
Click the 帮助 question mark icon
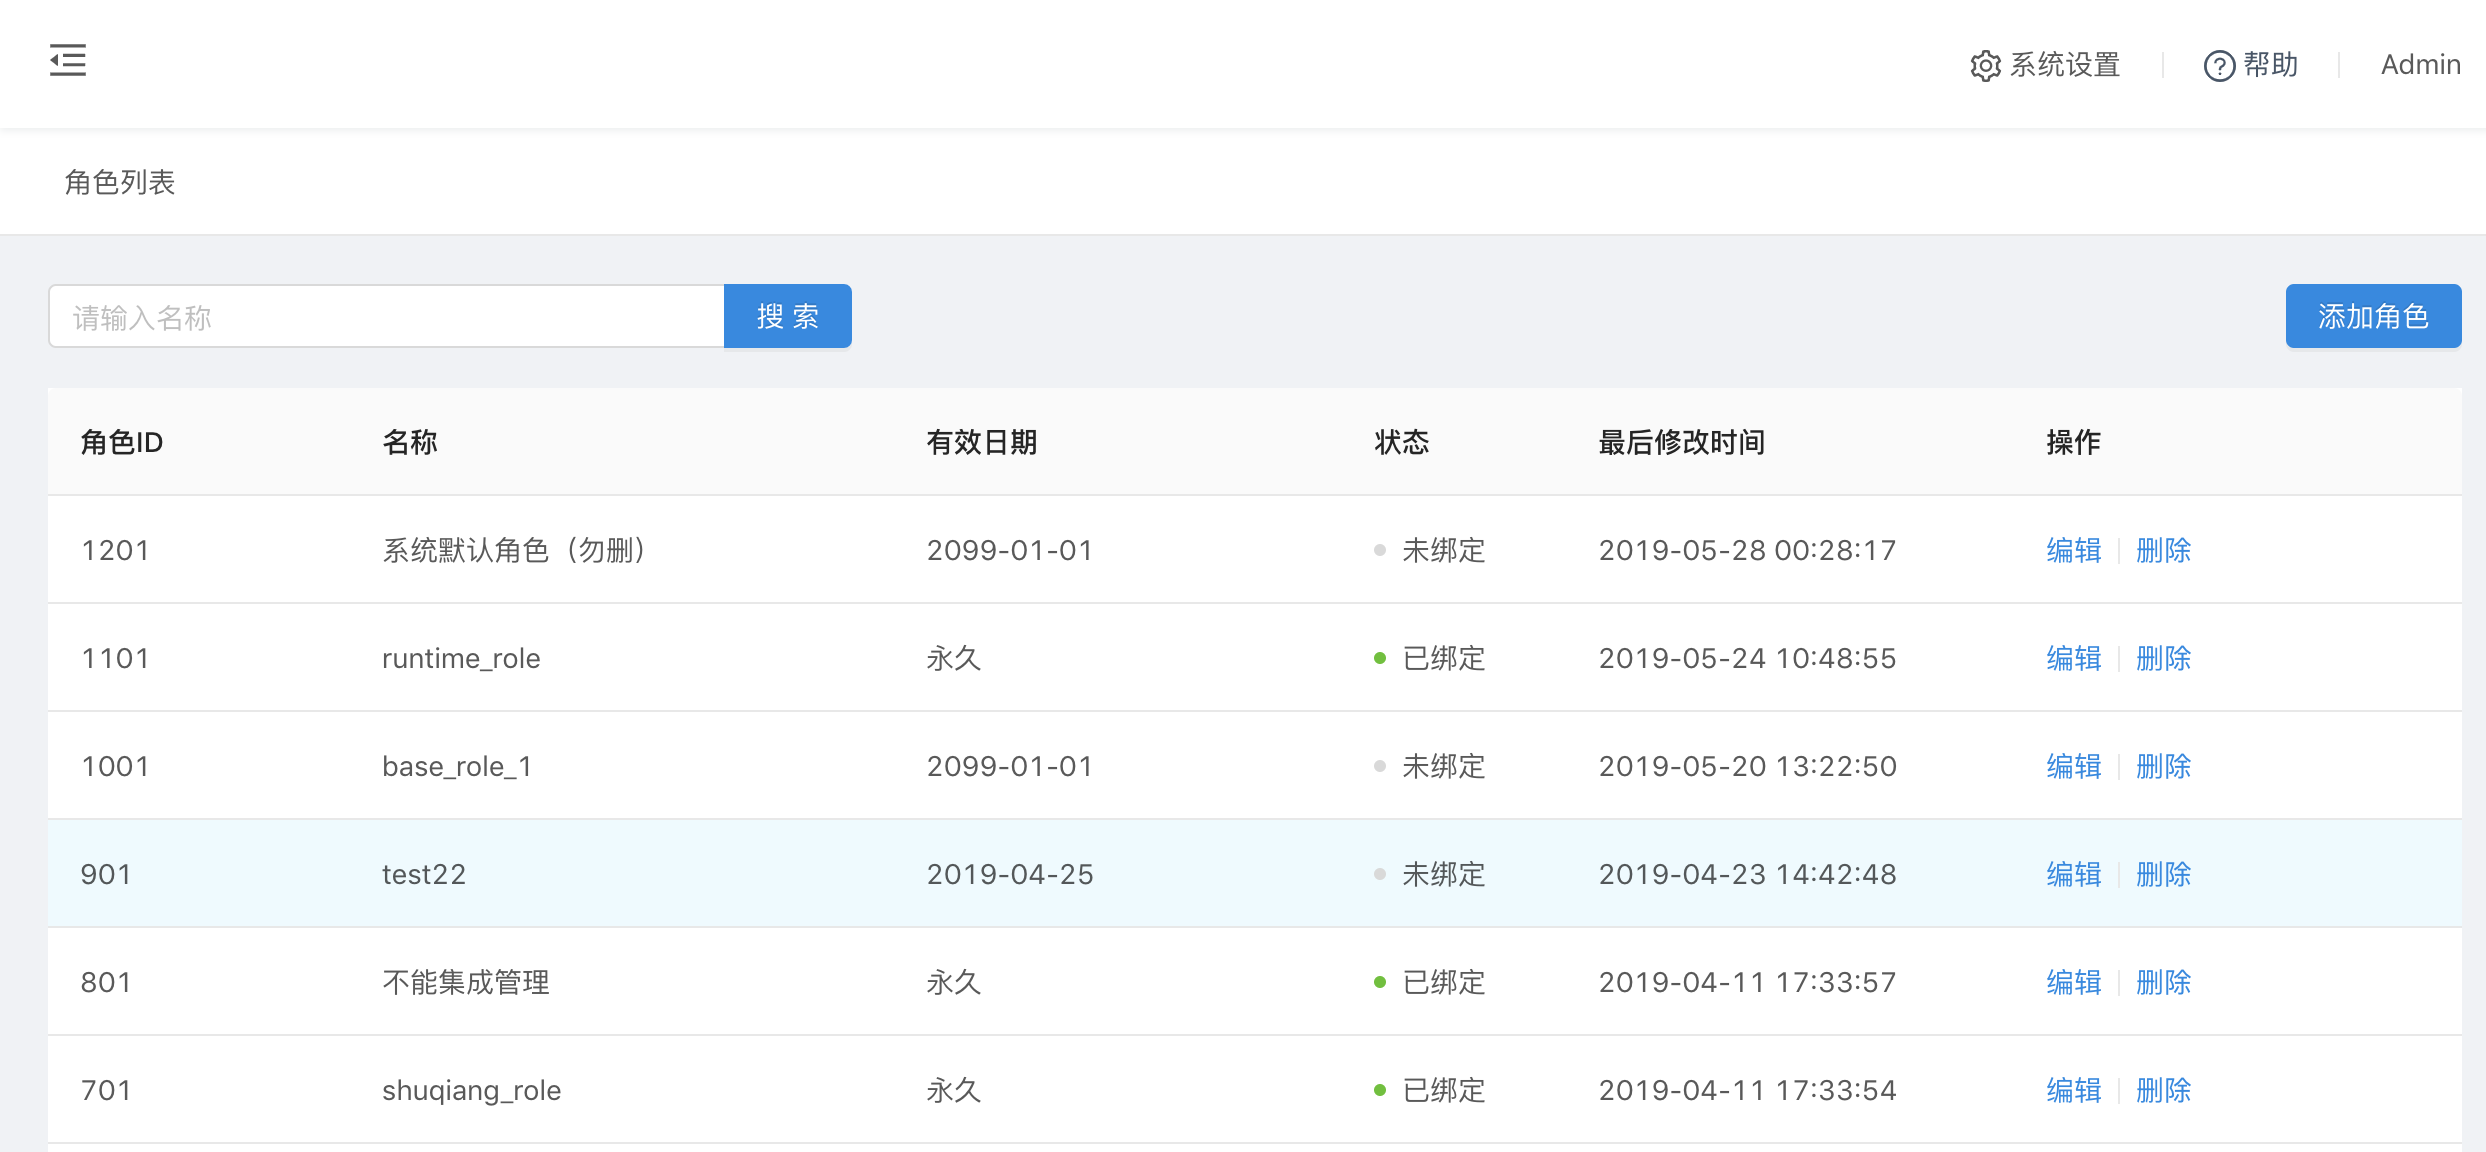point(2219,66)
